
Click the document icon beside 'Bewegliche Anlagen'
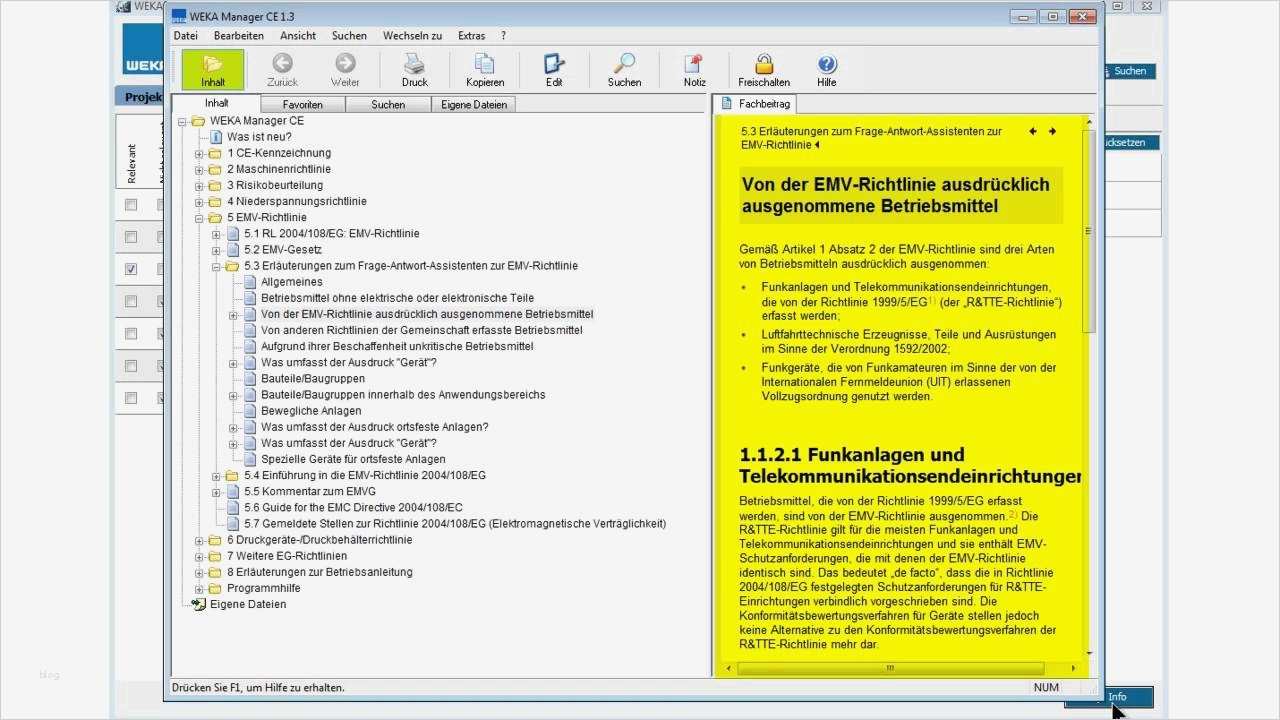250,411
